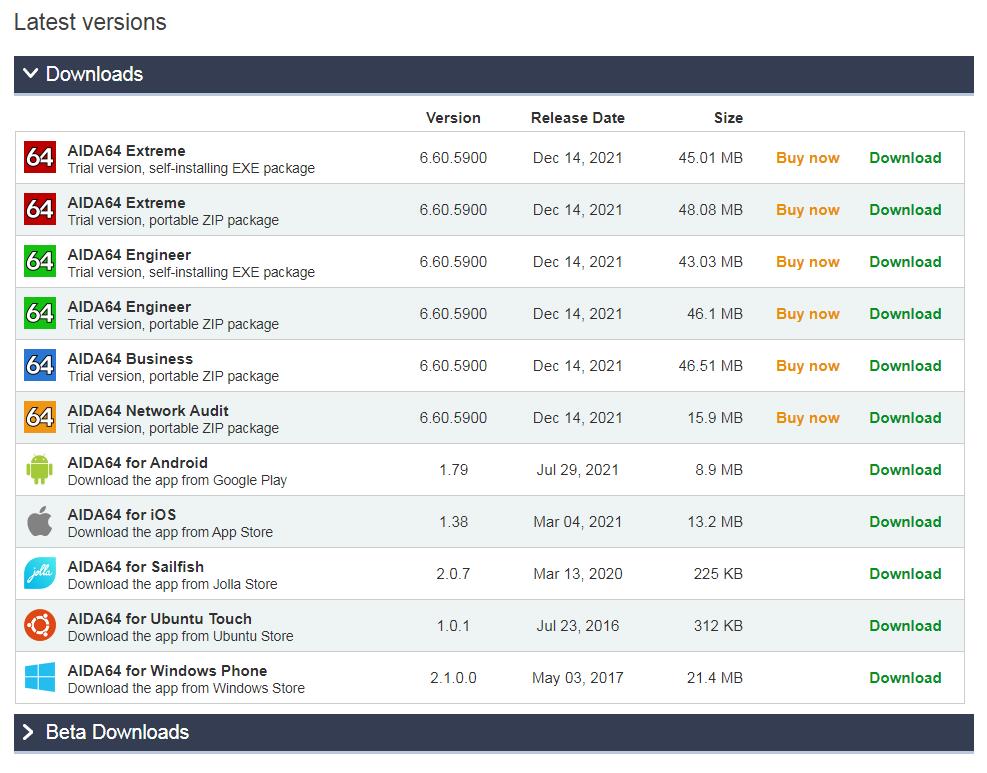The height and width of the screenshot is (773, 987).
Task: Download AIDA64 for Sailfish
Action: [x=905, y=573]
